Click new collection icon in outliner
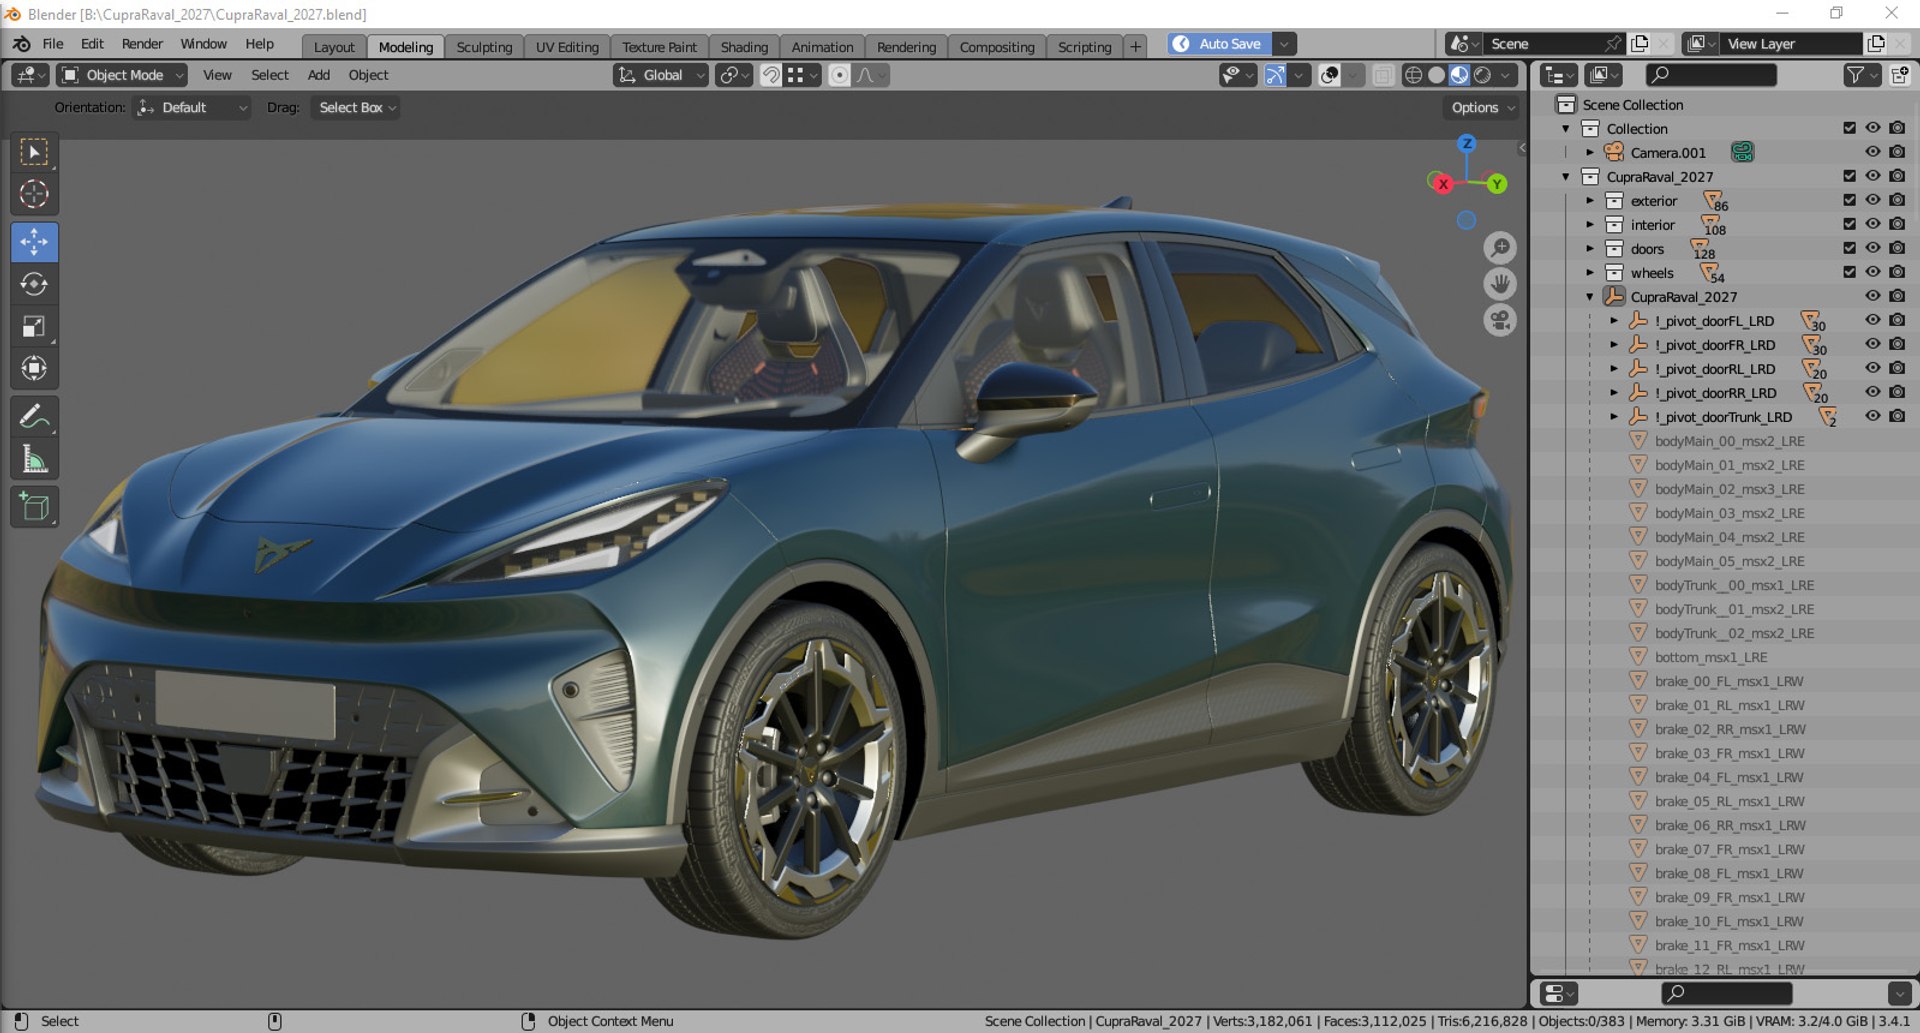Screen dimensions: 1920x1033 pyautogui.click(x=1900, y=75)
